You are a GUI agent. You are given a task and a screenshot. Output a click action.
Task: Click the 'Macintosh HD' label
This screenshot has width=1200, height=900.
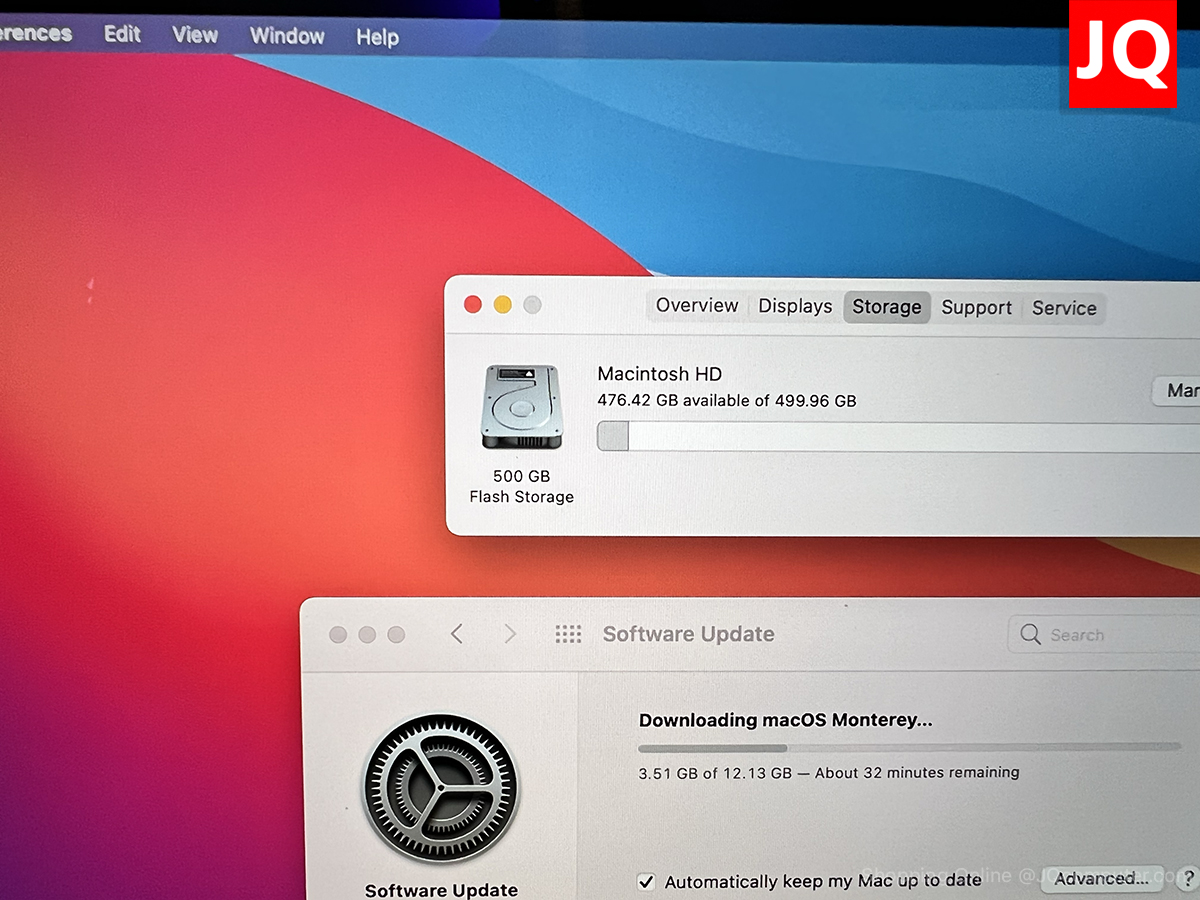click(660, 374)
